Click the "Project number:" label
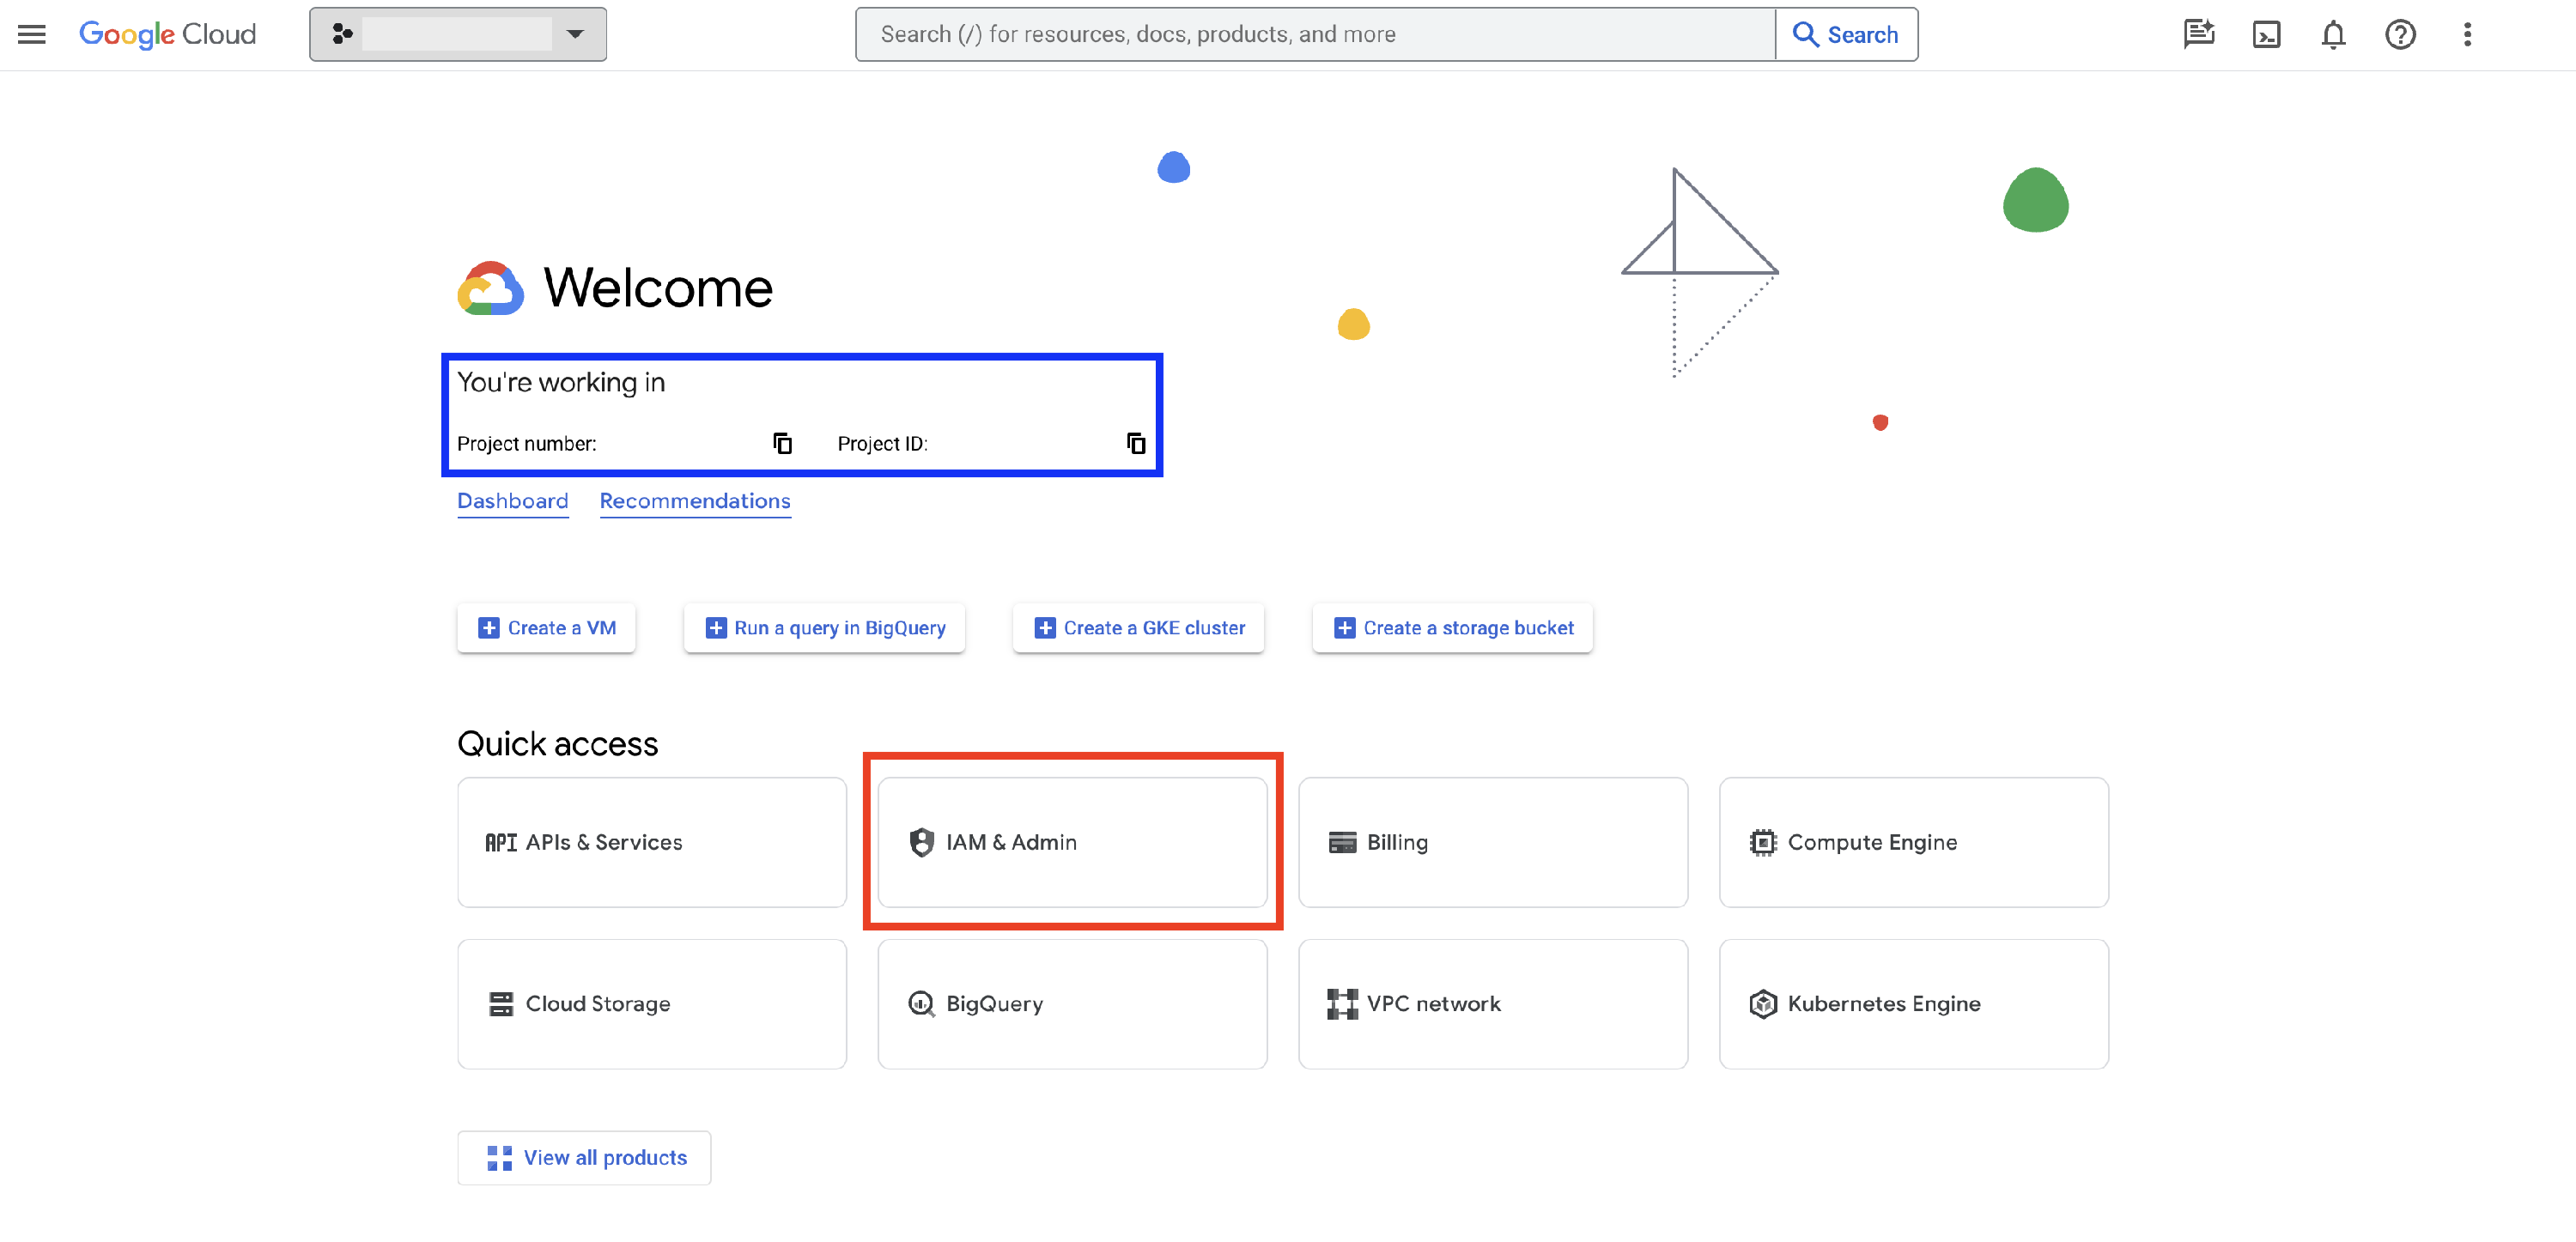 point(526,443)
